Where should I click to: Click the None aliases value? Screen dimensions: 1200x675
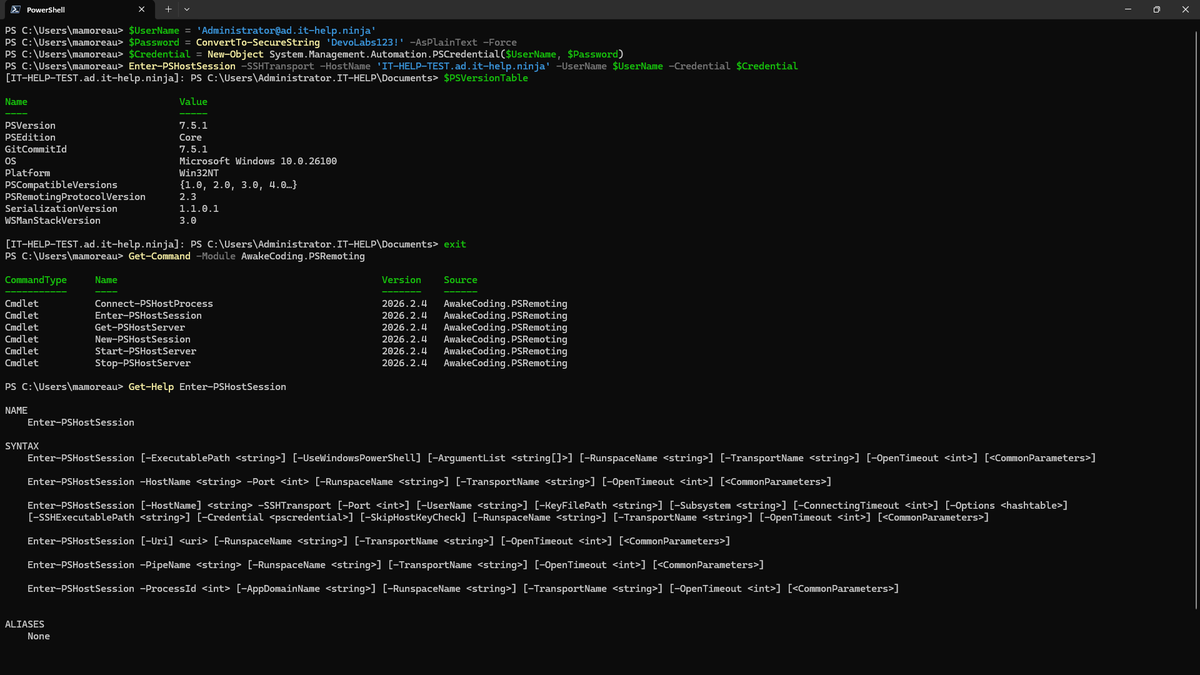(x=39, y=637)
